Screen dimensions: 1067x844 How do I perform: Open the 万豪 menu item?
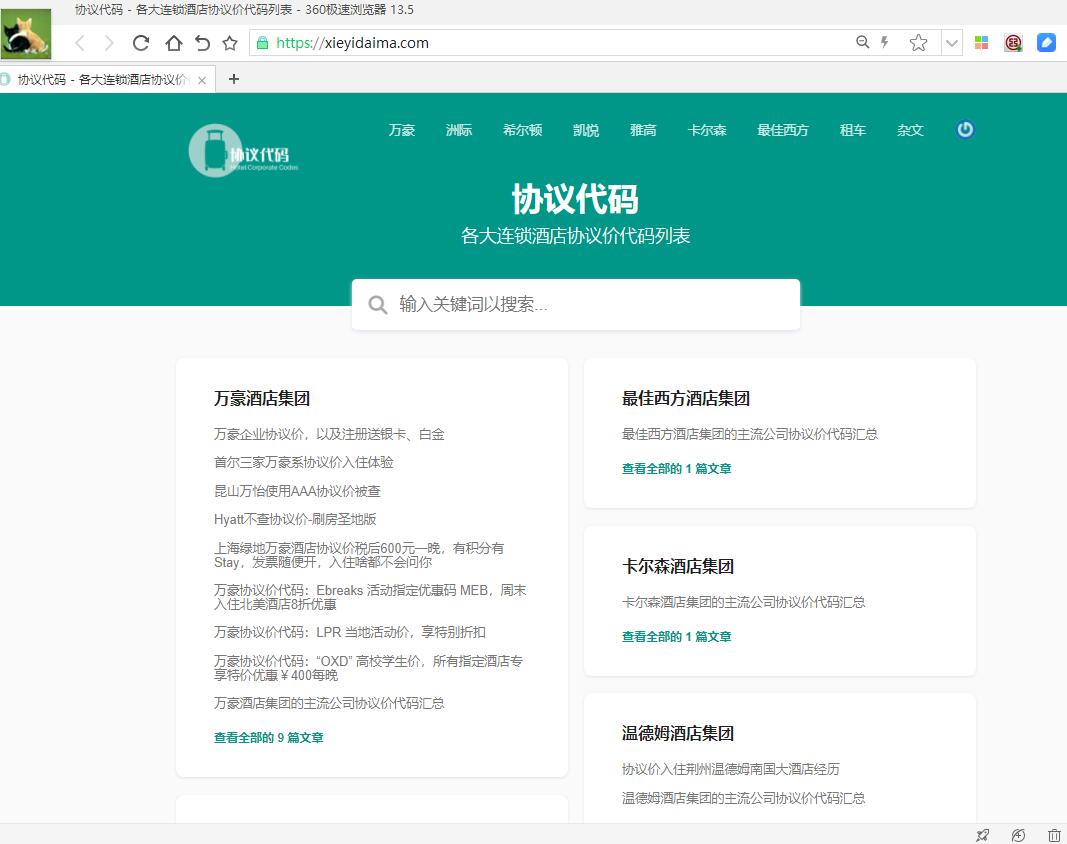(x=401, y=130)
